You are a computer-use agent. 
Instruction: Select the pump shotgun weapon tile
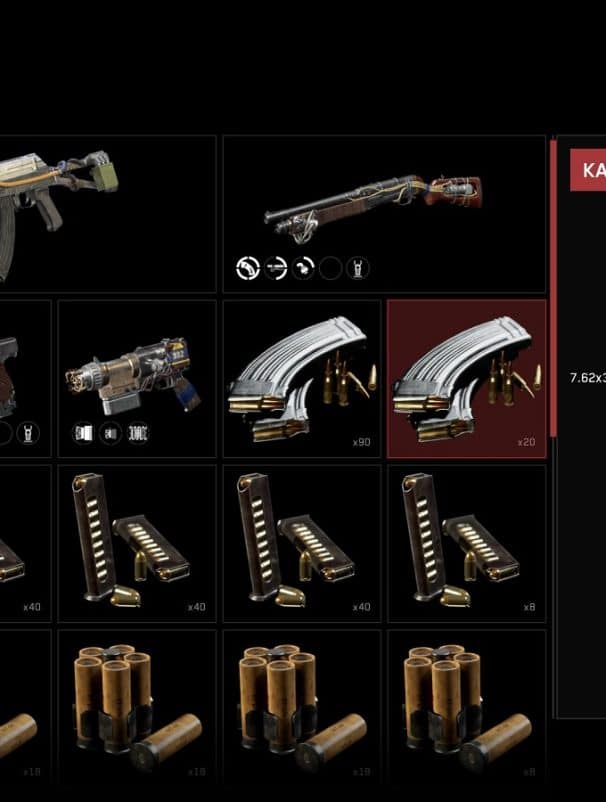click(x=385, y=214)
